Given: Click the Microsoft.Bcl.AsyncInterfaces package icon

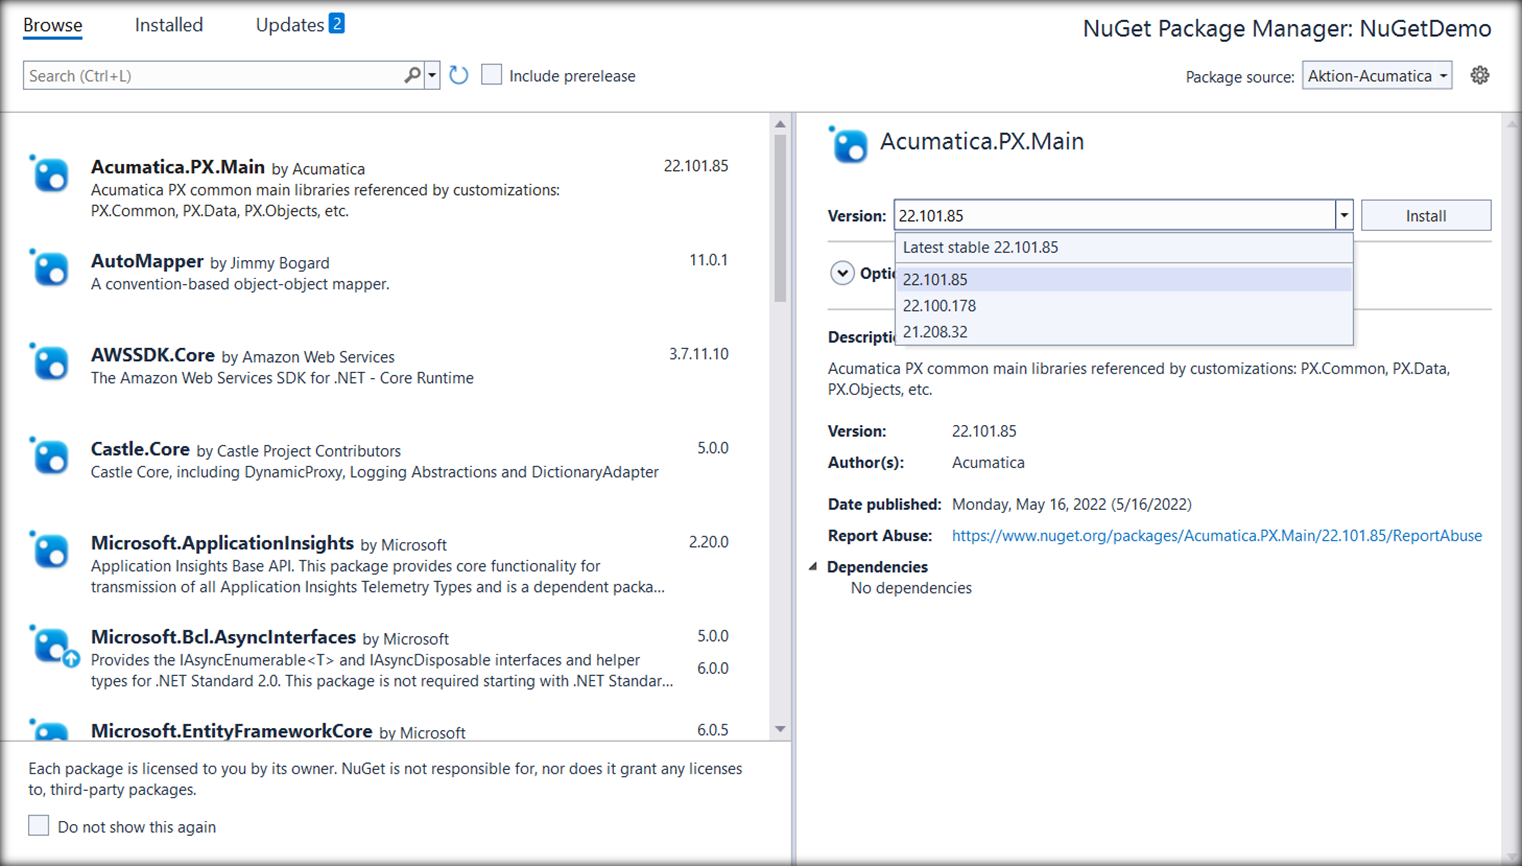Looking at the screenshot, I should [x=52, y=645].
